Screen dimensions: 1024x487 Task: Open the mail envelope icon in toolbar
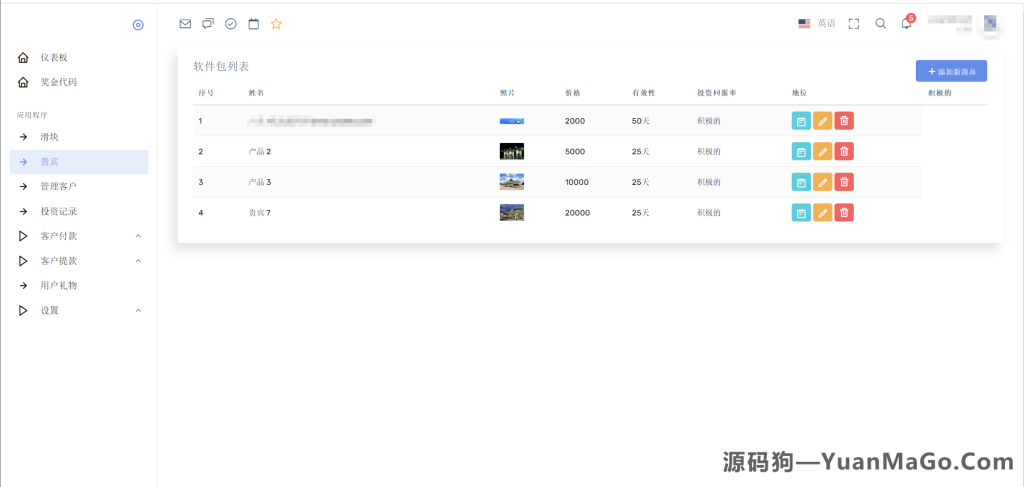point(185,24)
